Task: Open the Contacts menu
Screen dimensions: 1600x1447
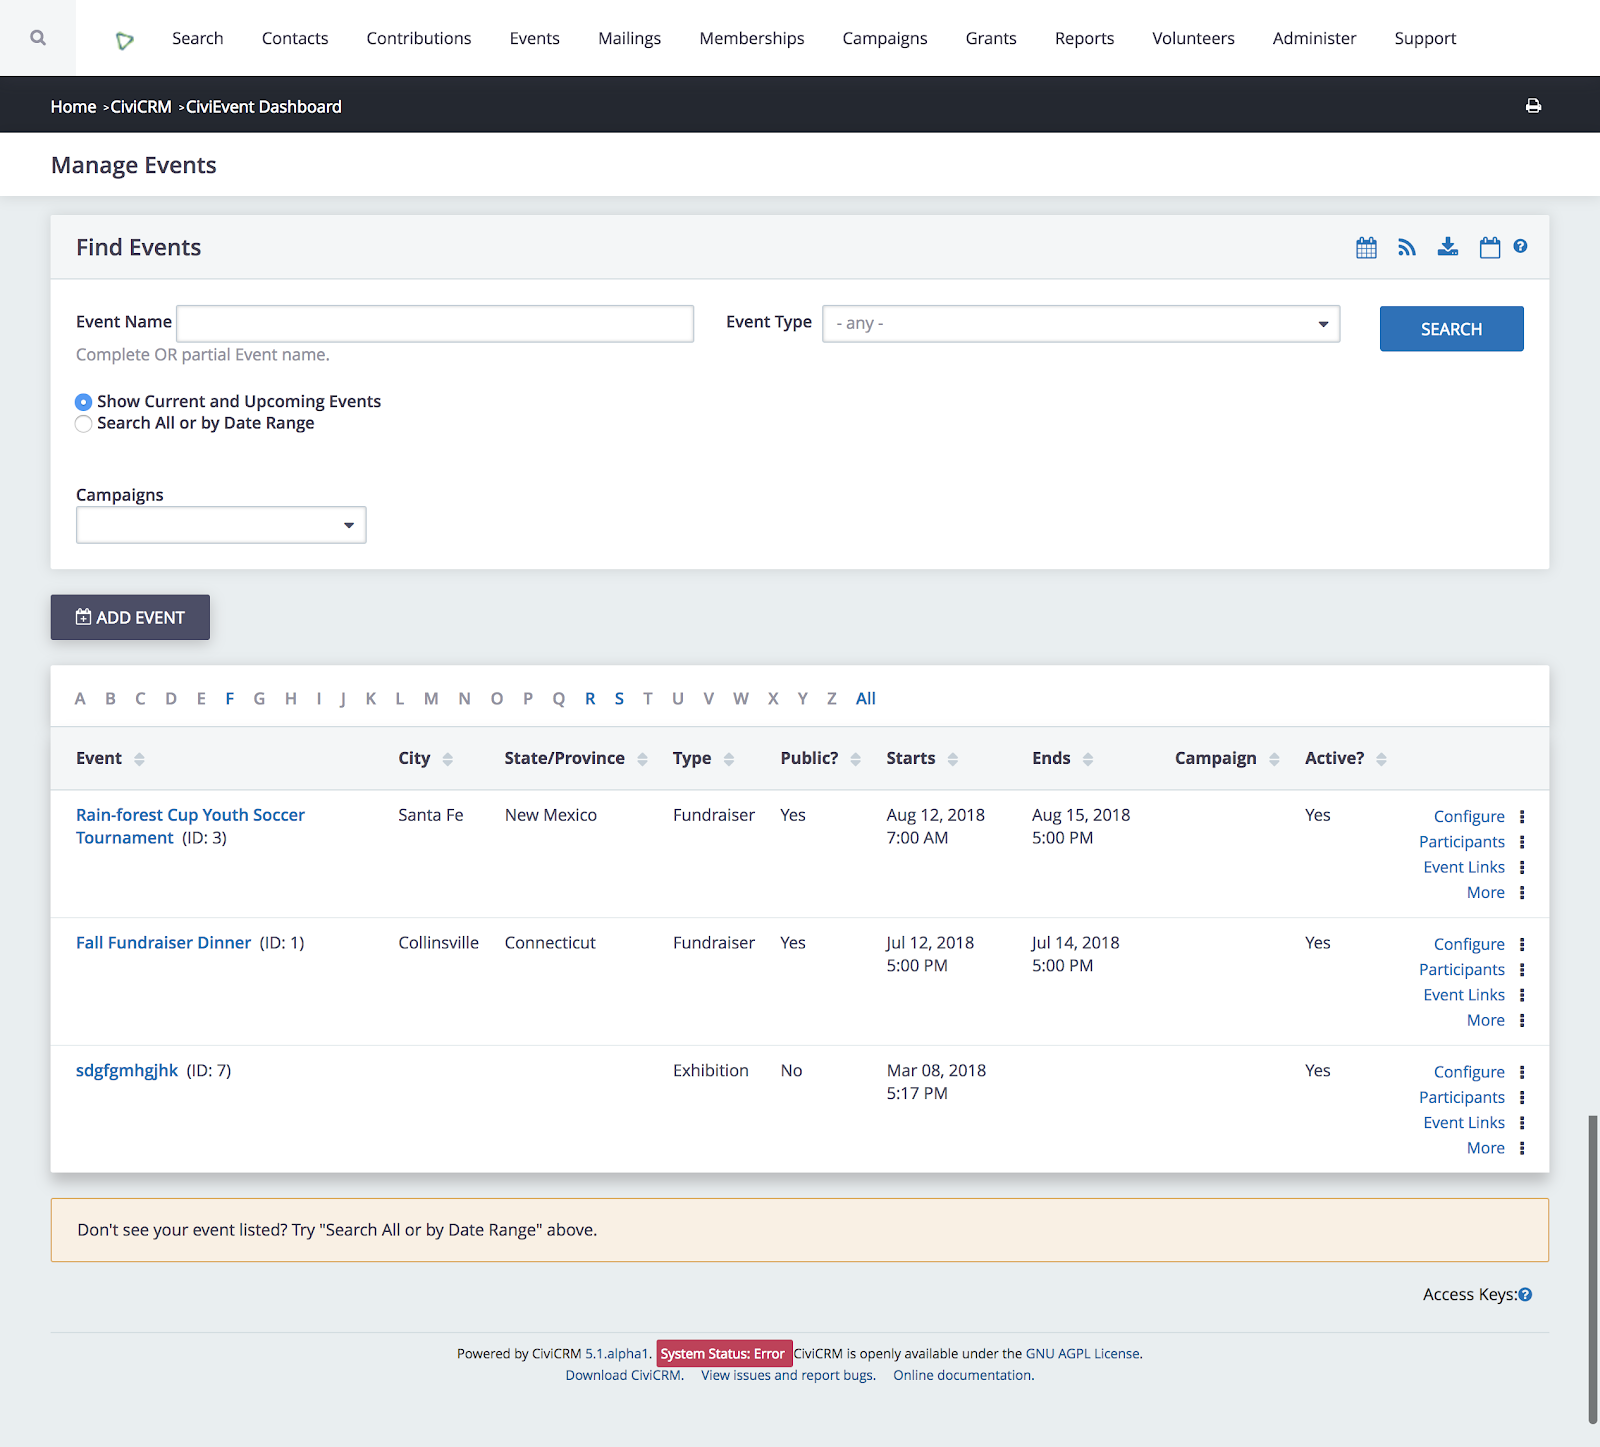Action: [x=295, y=38]
